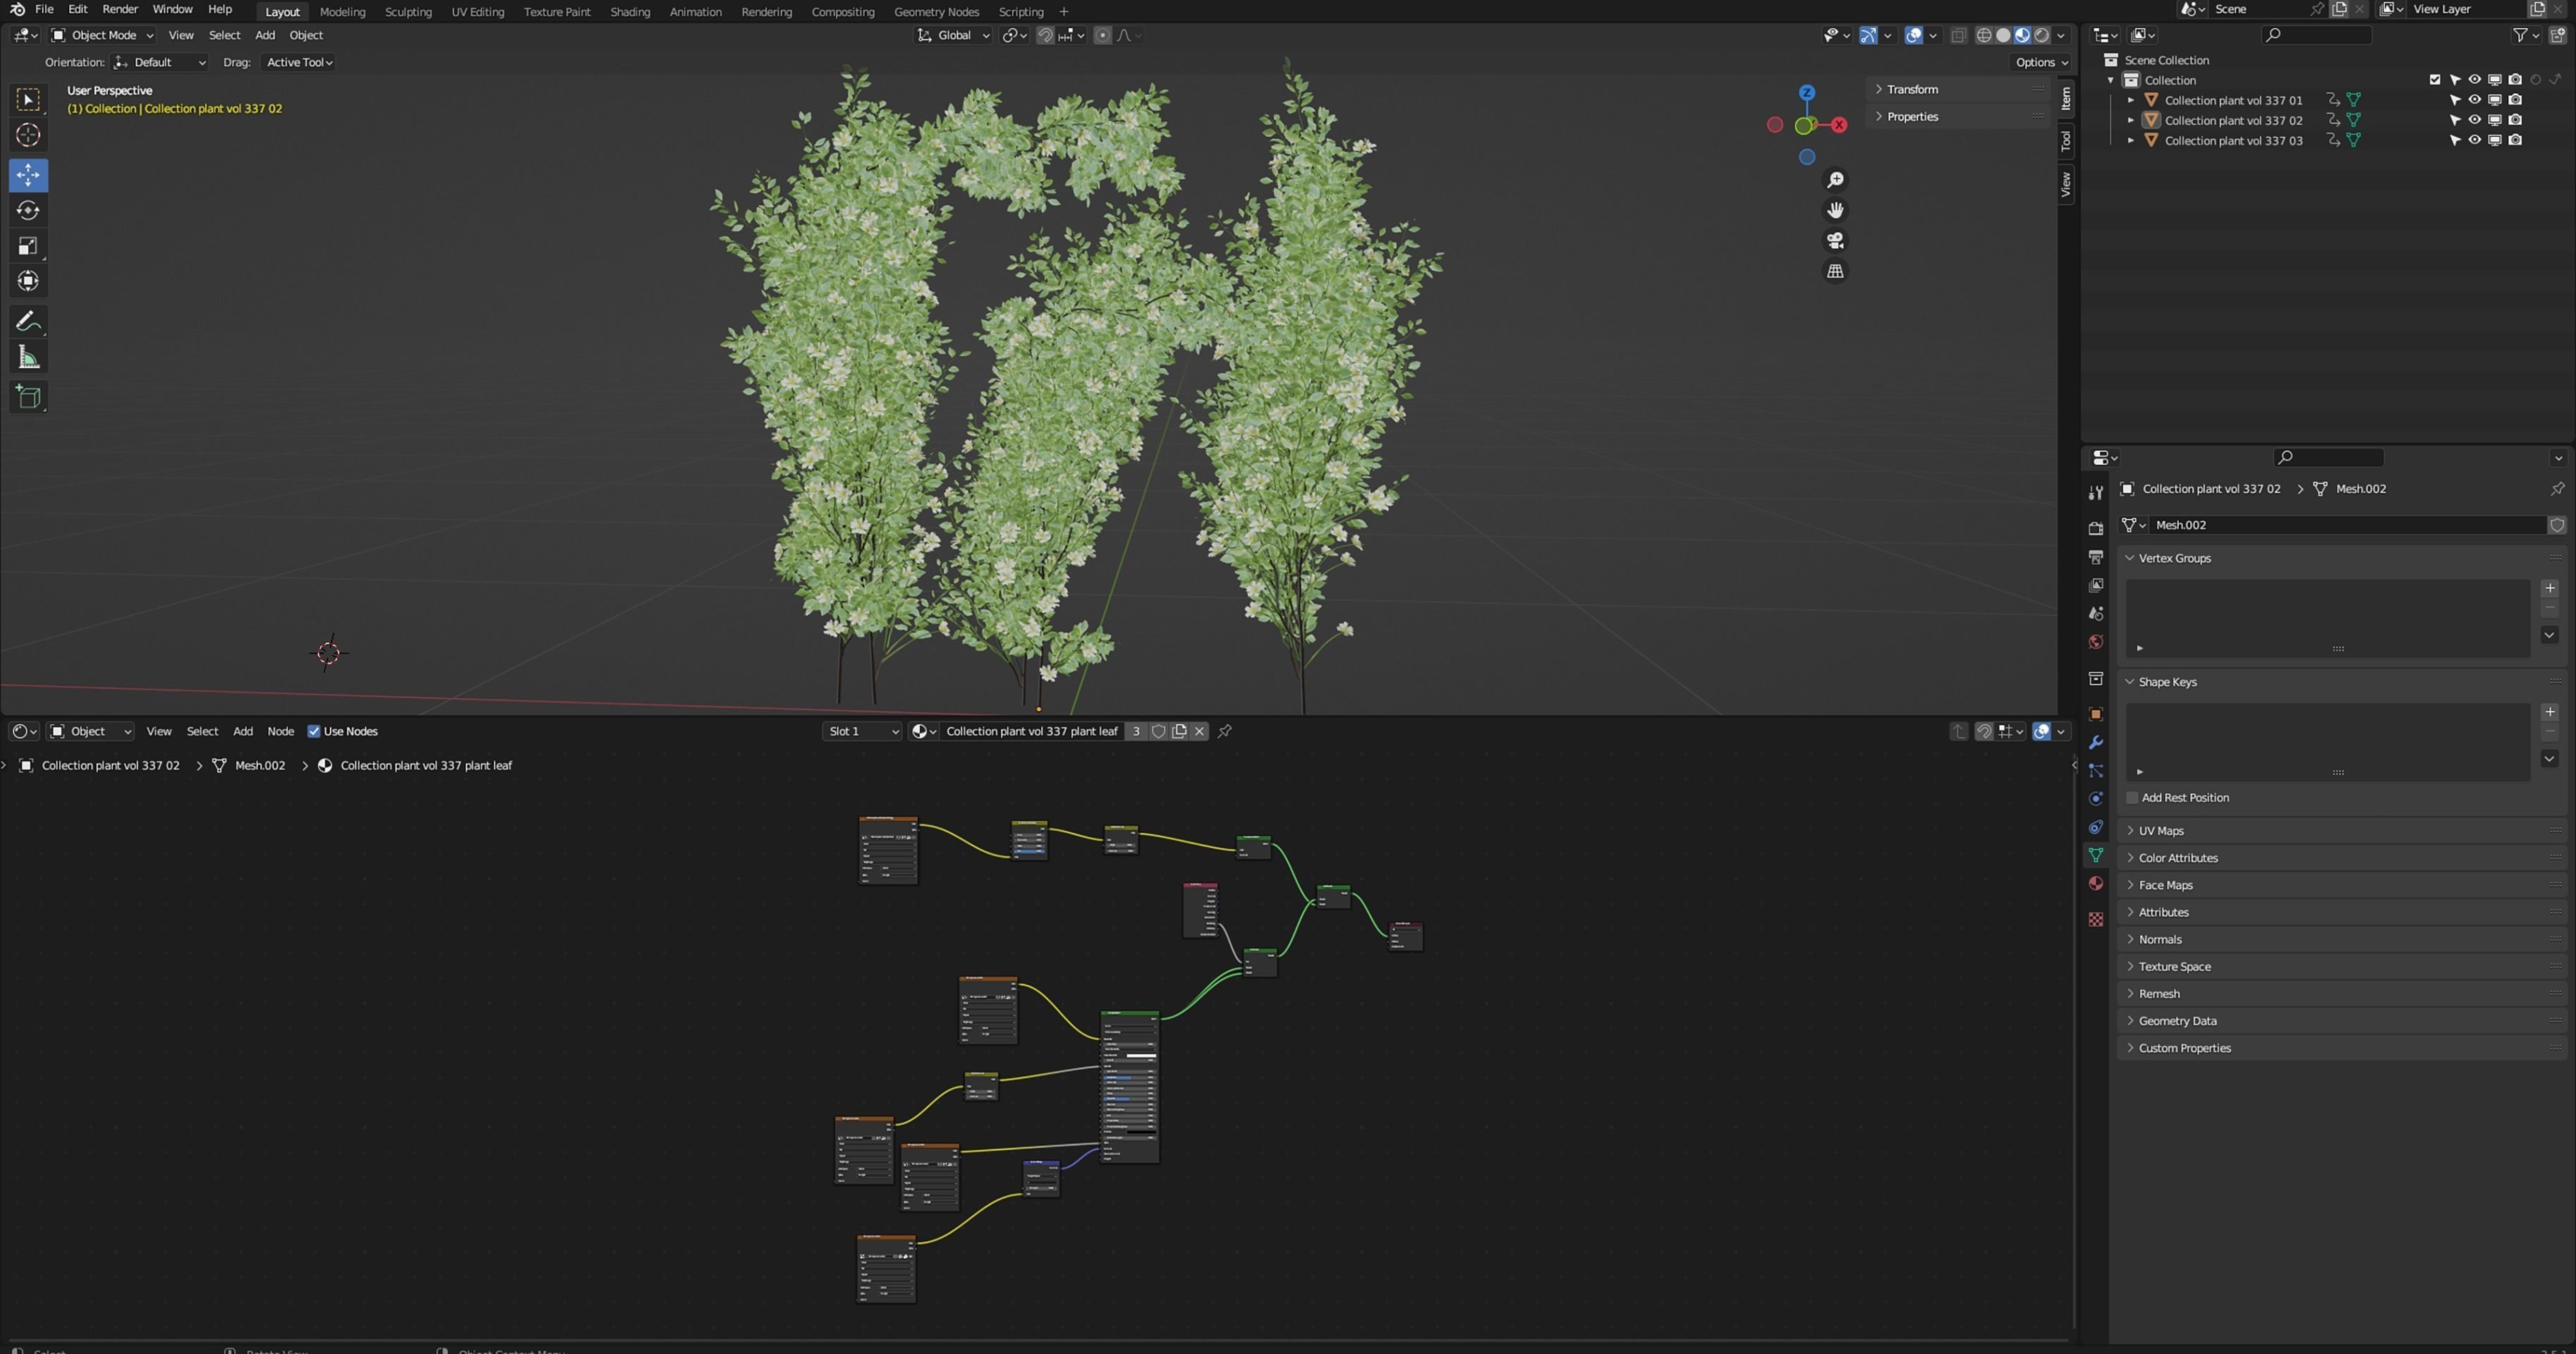Image resolution: width=2576 pixels, height=1354 pixels.
Task: Open the Render properties tab
Action: tap(2096, 528)
